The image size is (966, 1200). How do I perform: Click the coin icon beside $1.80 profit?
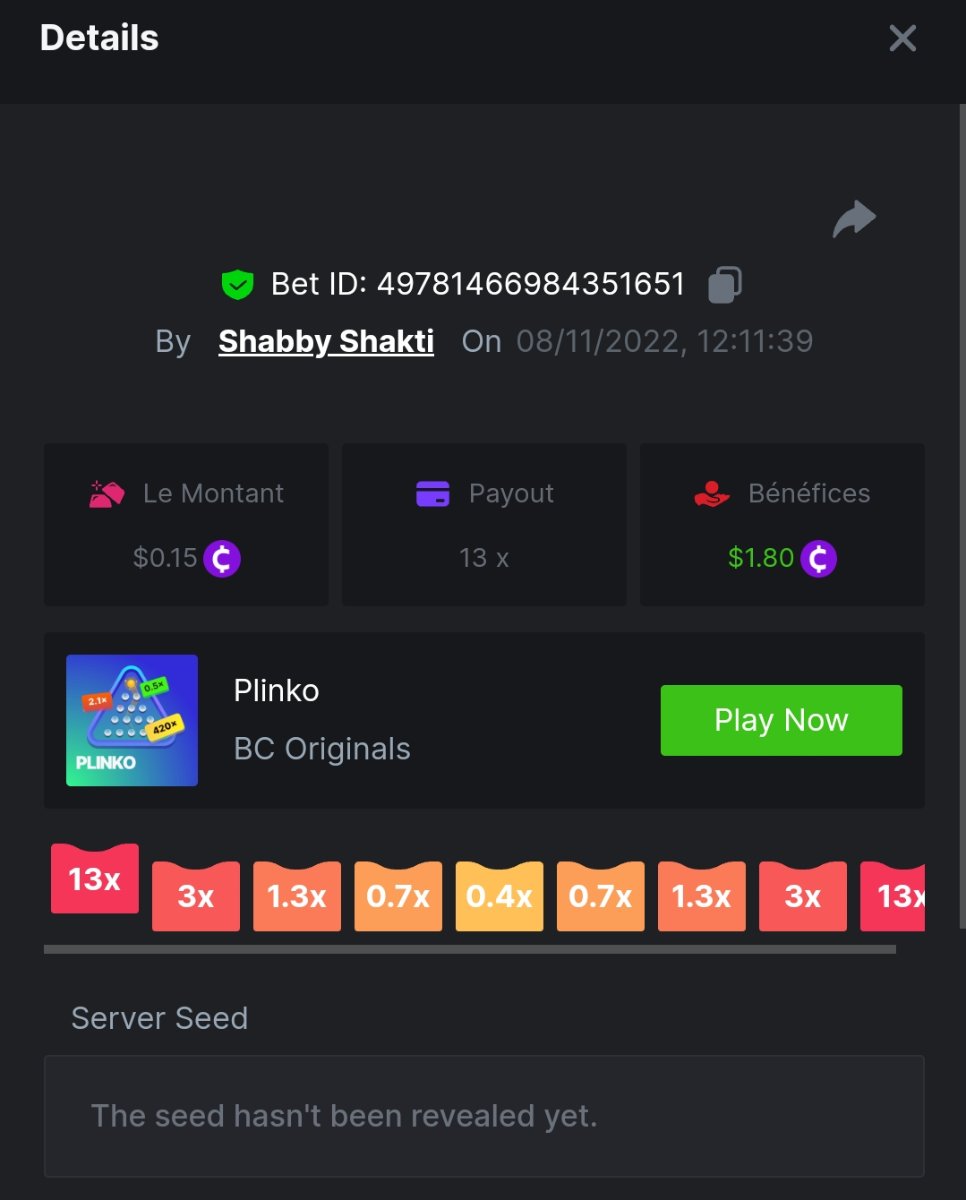click(x=818, y=558)
